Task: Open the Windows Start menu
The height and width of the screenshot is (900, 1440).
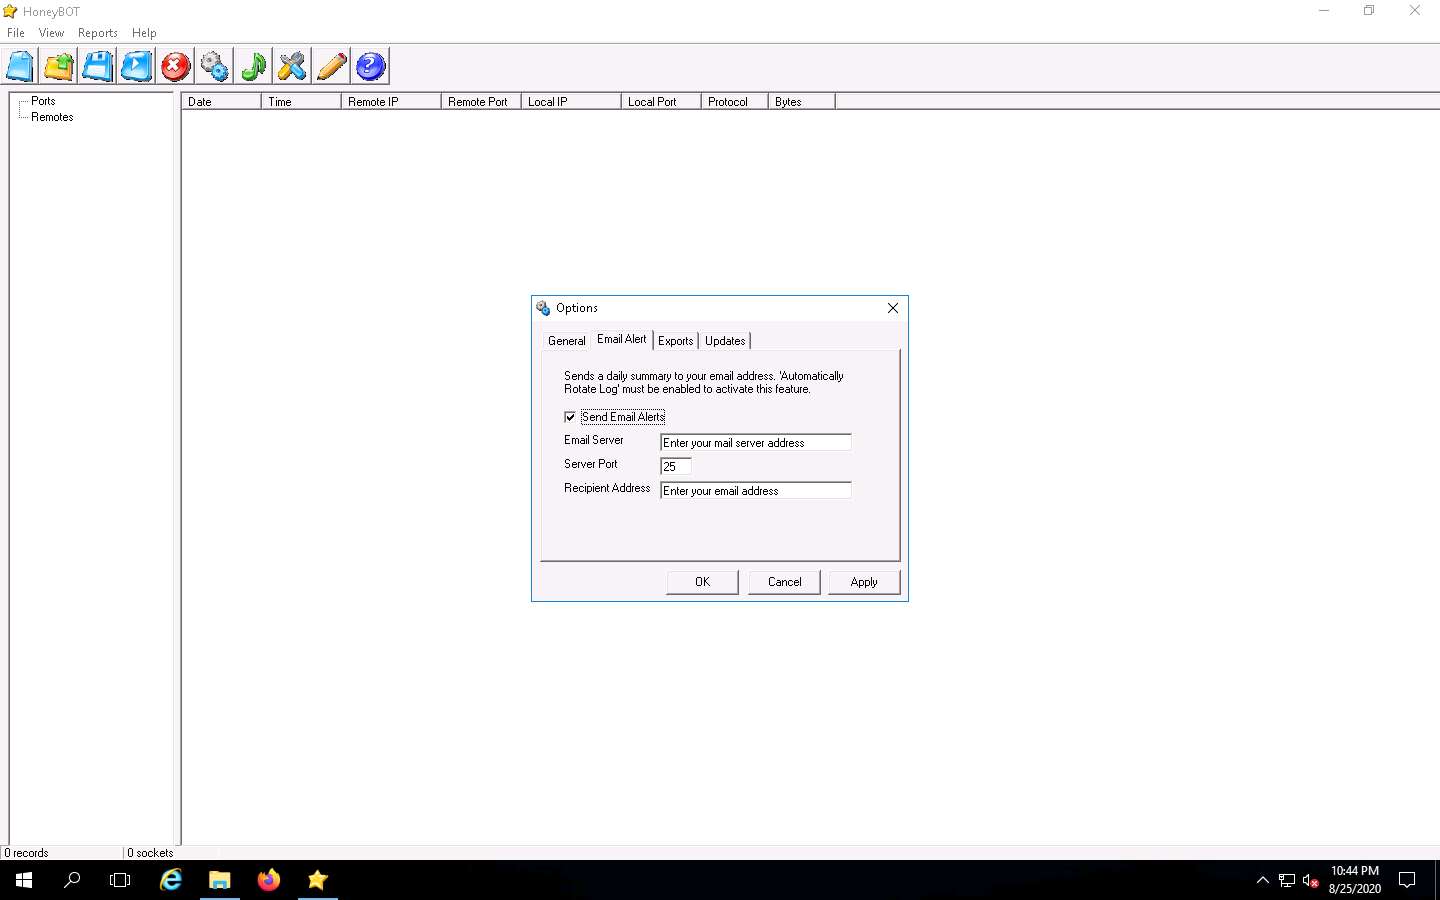Action: pos(24,880)
